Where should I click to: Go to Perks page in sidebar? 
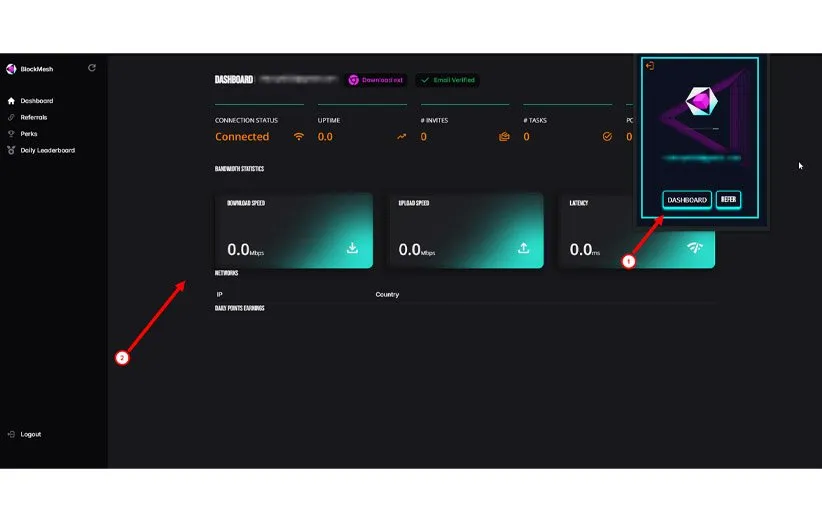[28, 134]
